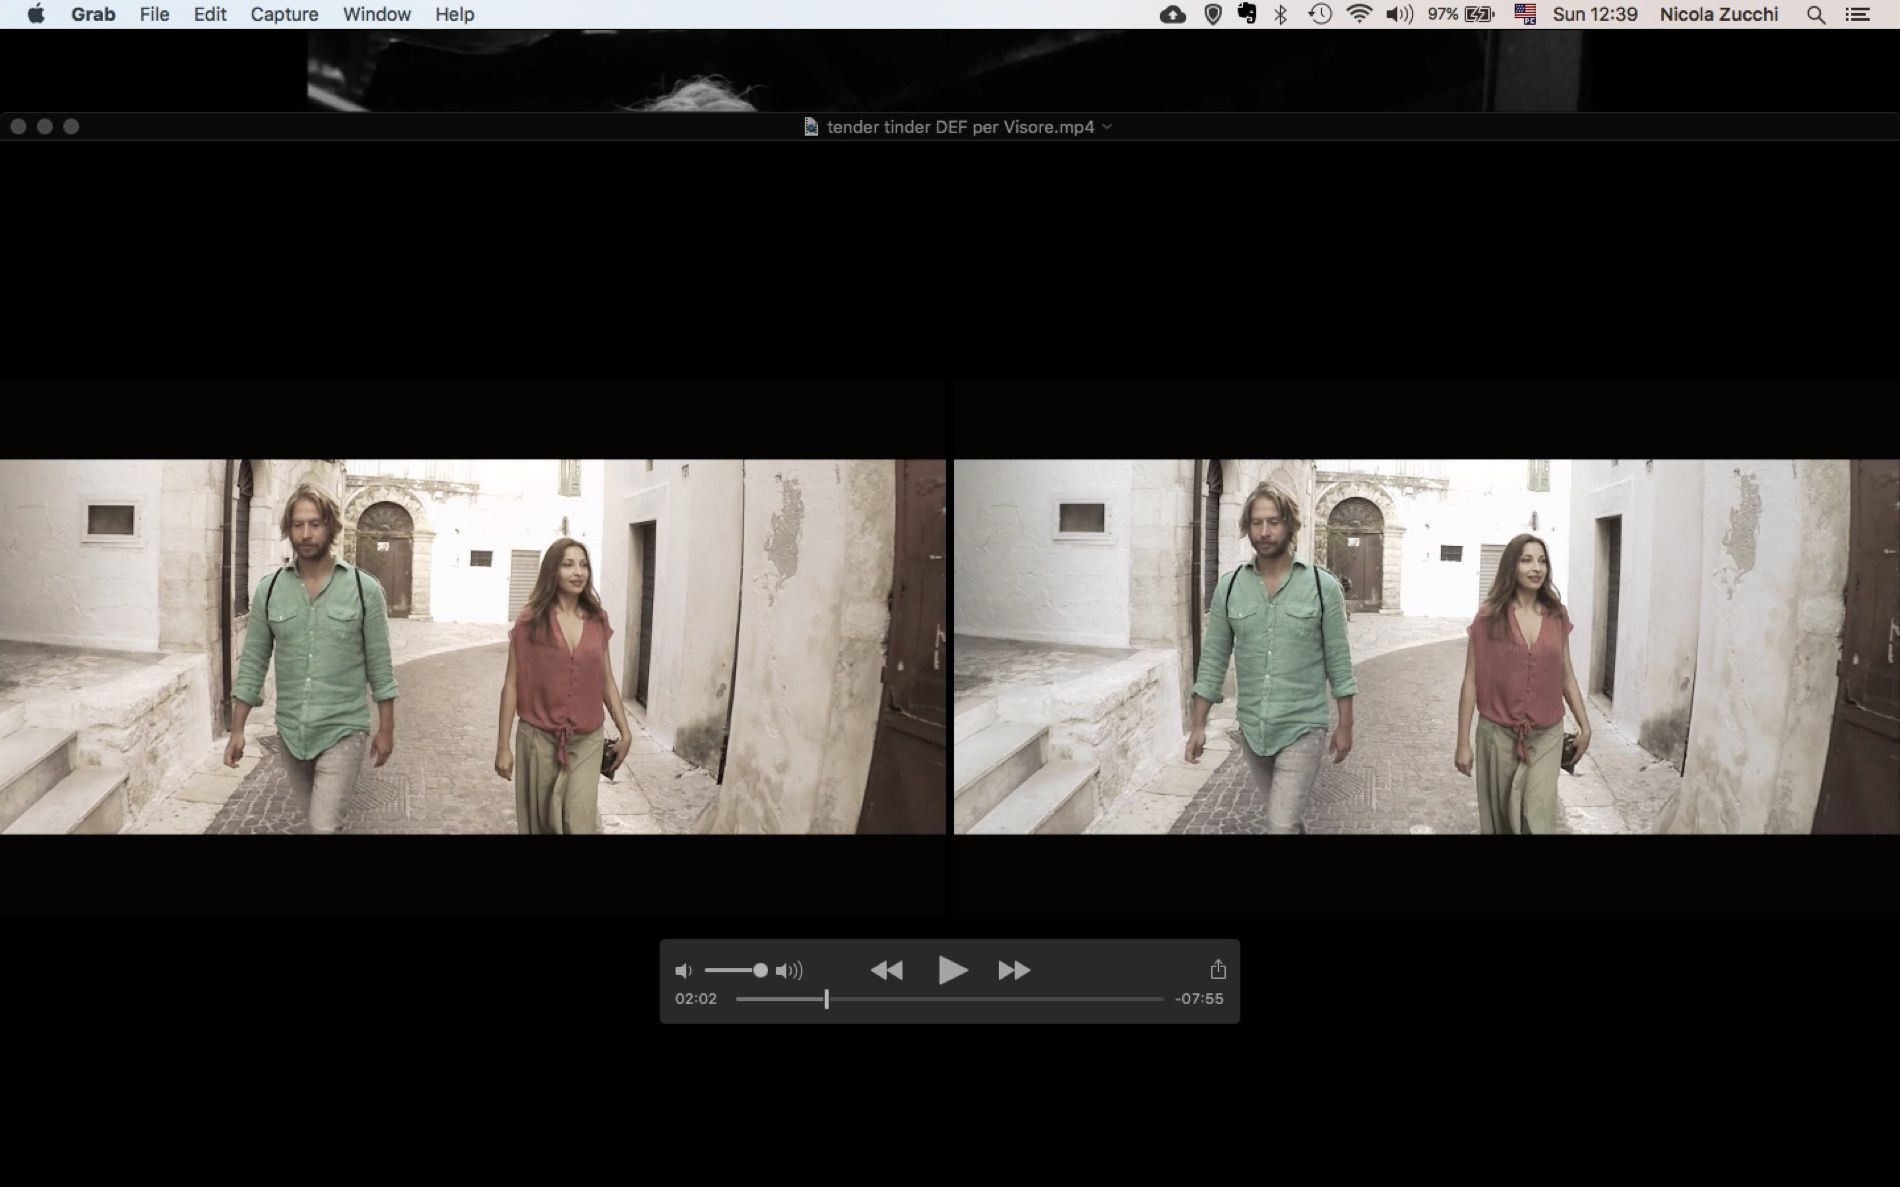Expand the file title dropdown chevron

[1107, 127]
